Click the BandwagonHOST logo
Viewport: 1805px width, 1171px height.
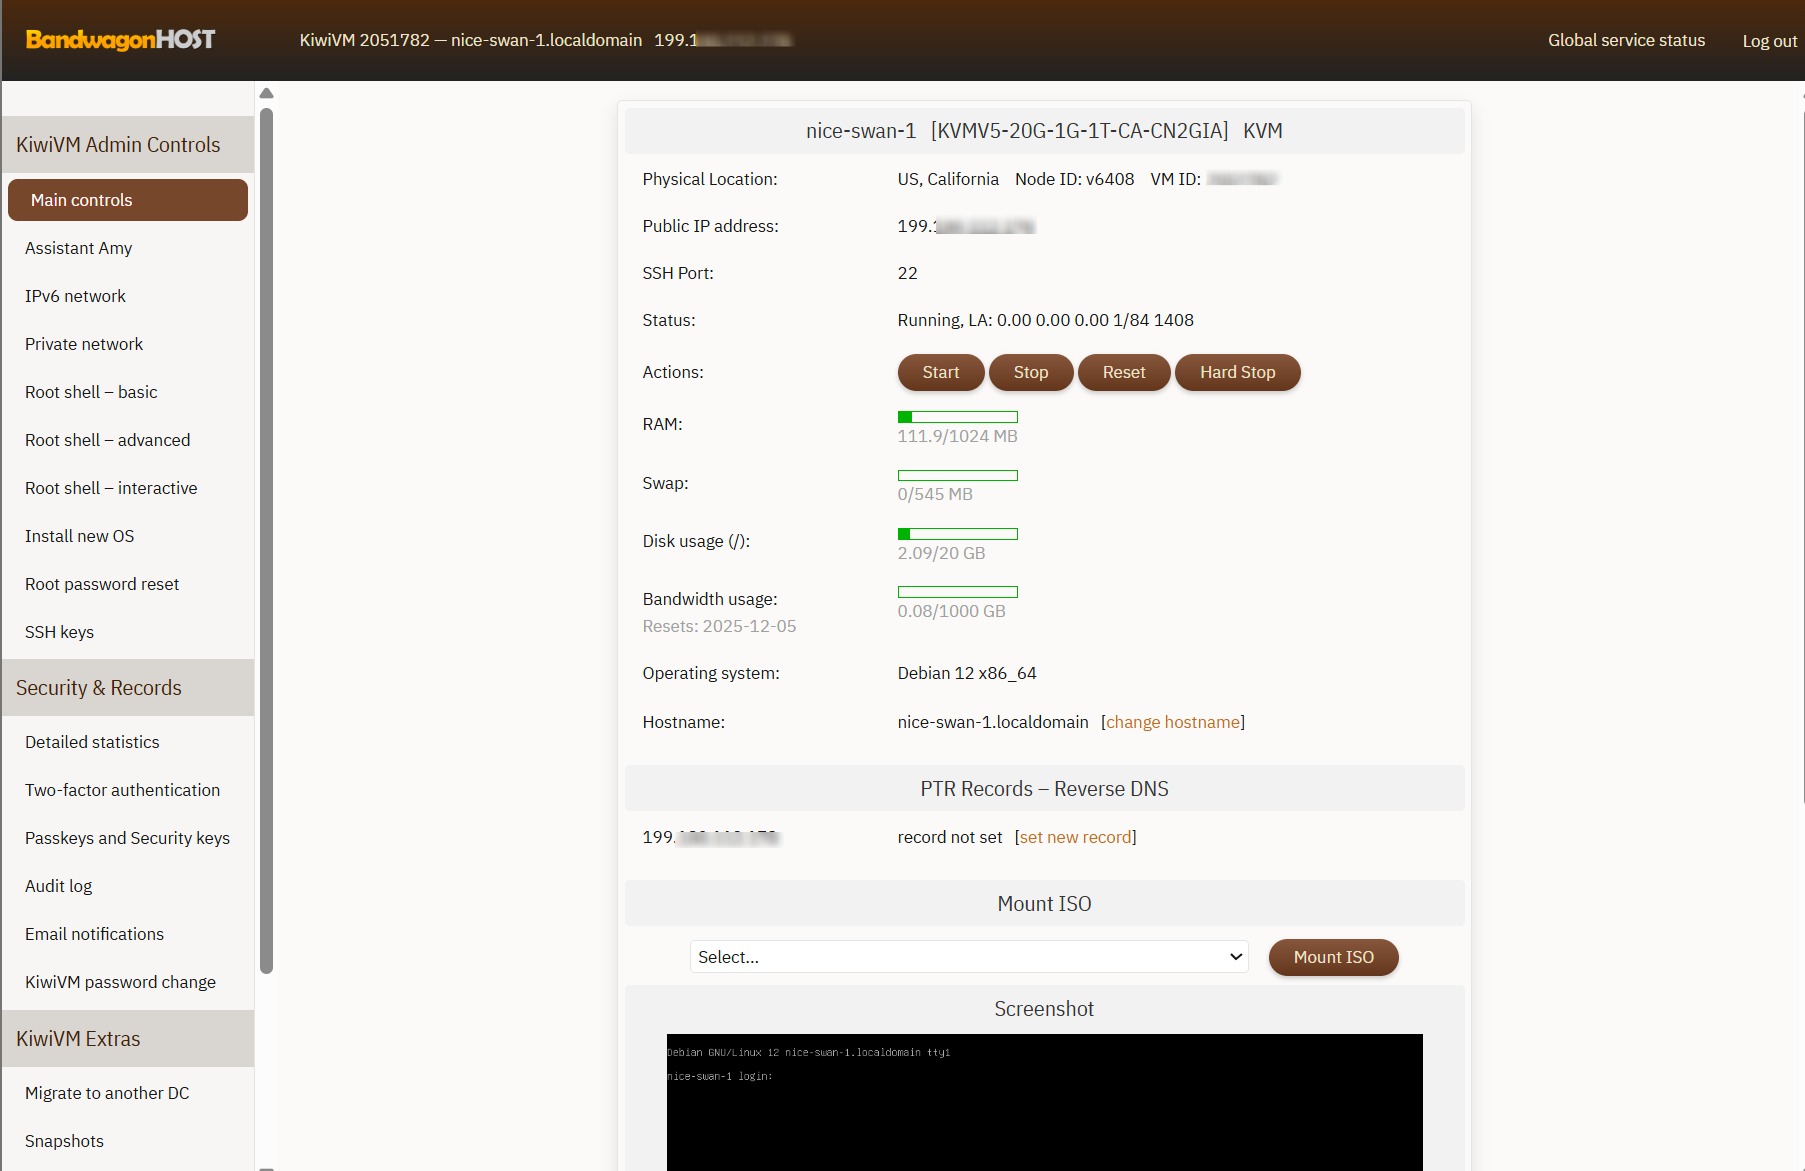pyautogui.click(x=120, y=40)
